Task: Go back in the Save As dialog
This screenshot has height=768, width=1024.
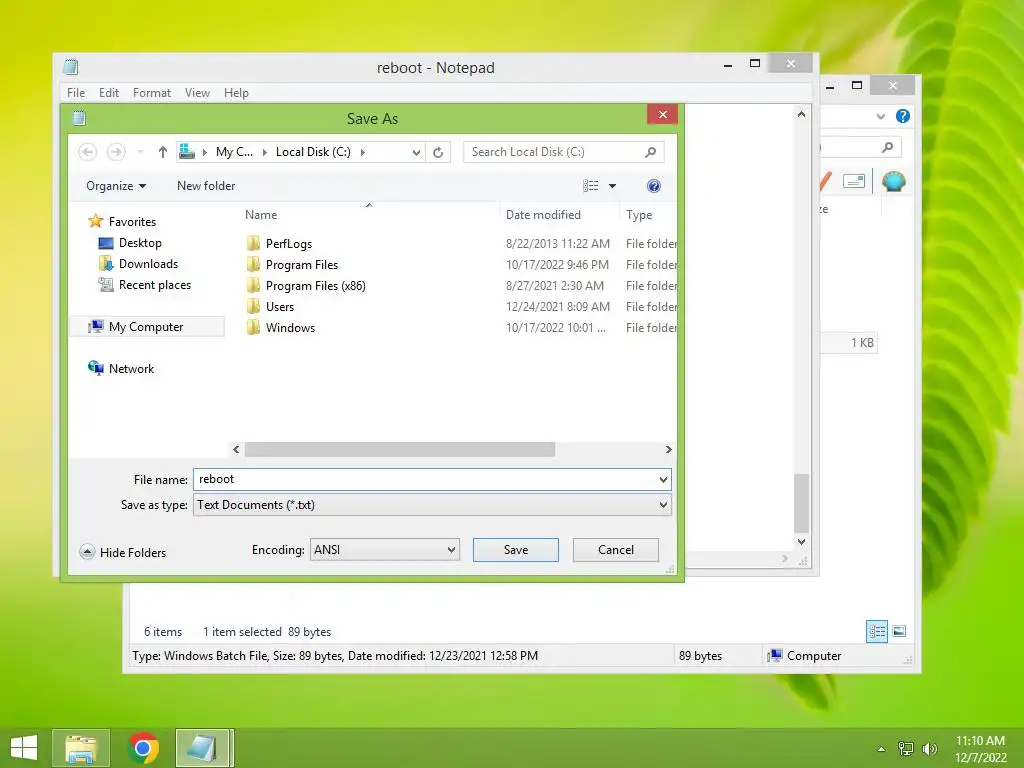Action: [x=88, y=152]
